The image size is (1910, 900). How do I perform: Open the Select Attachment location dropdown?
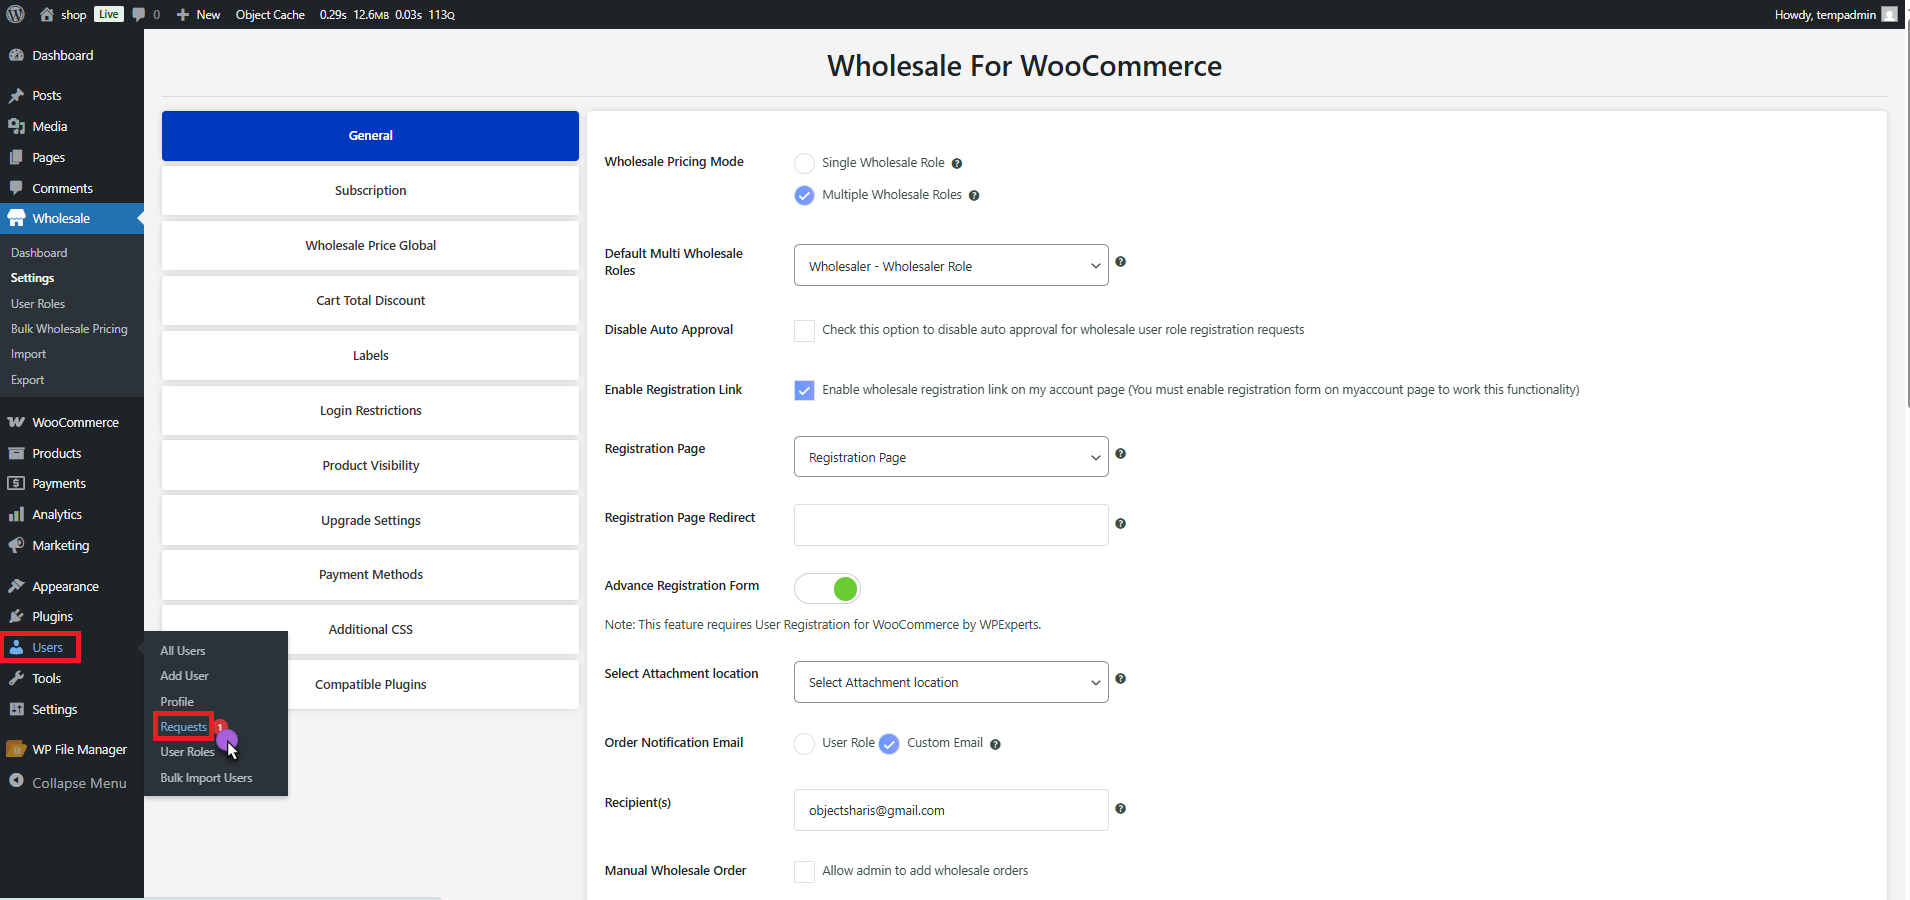[x=950, y=682]
